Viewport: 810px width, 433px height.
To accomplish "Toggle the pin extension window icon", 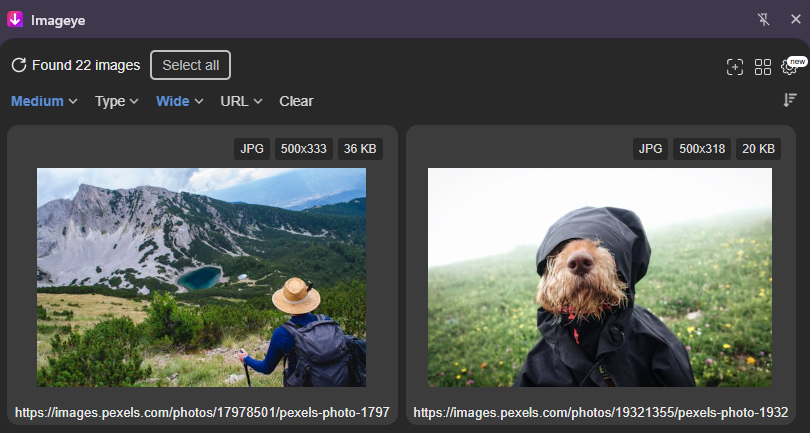I will [765, 19].
